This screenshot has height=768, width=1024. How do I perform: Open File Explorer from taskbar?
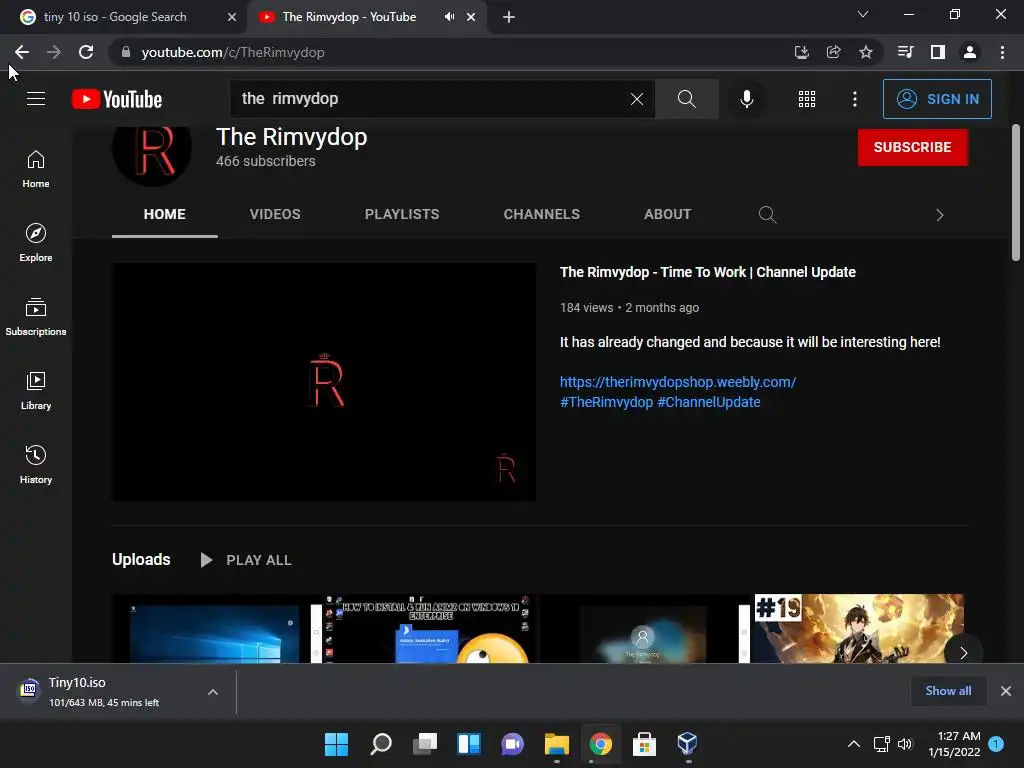tap(556, 744)
